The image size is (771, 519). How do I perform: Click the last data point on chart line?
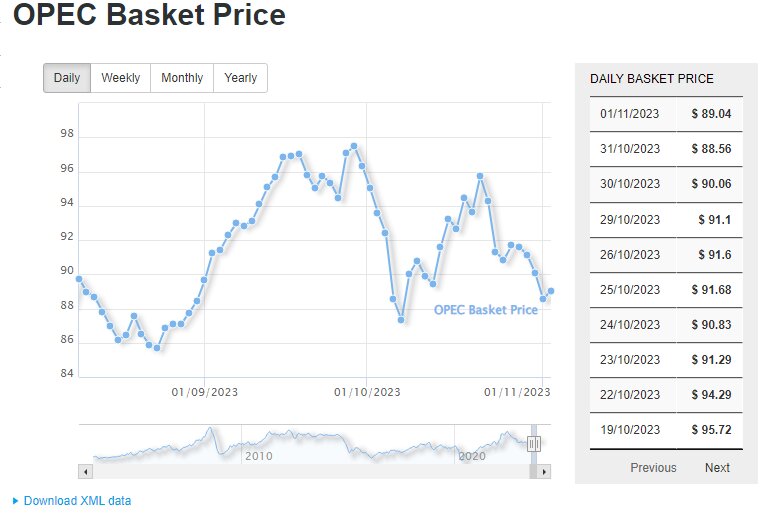[x=551, y=291]
